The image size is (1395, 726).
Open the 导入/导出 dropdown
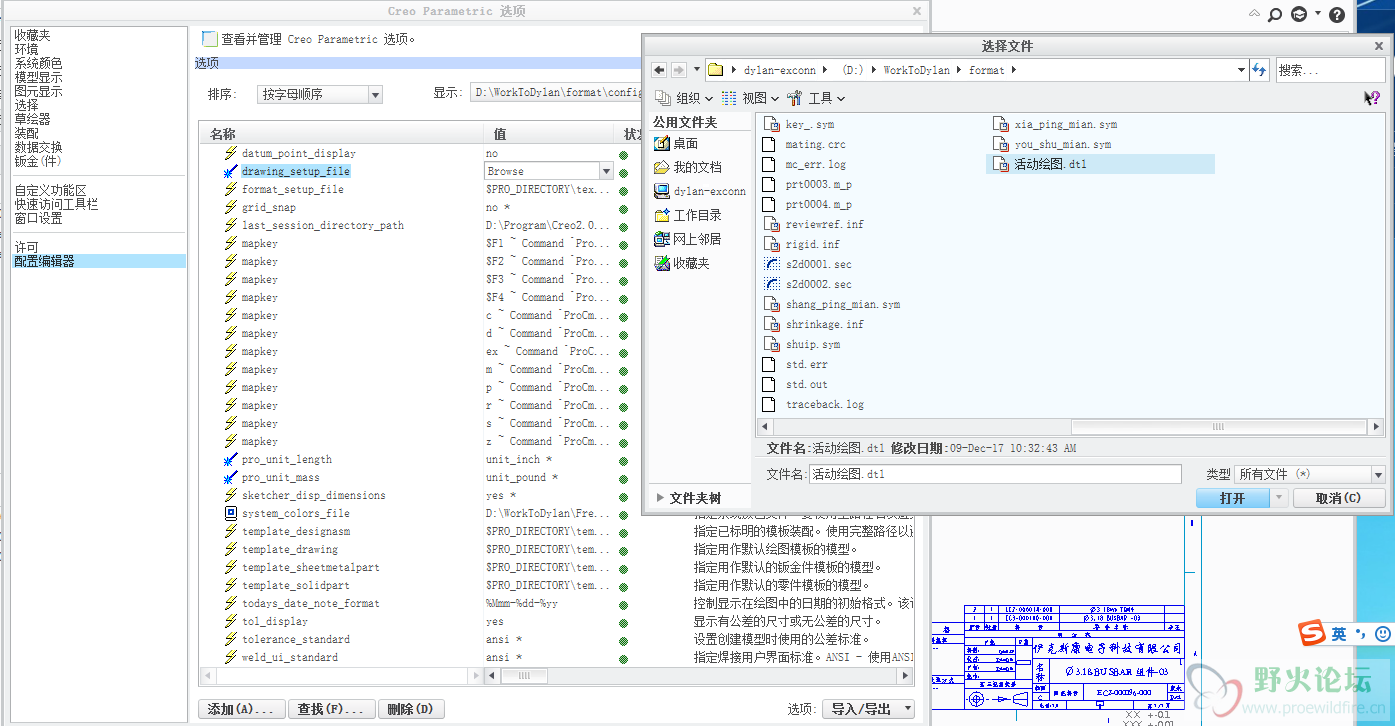868,708
